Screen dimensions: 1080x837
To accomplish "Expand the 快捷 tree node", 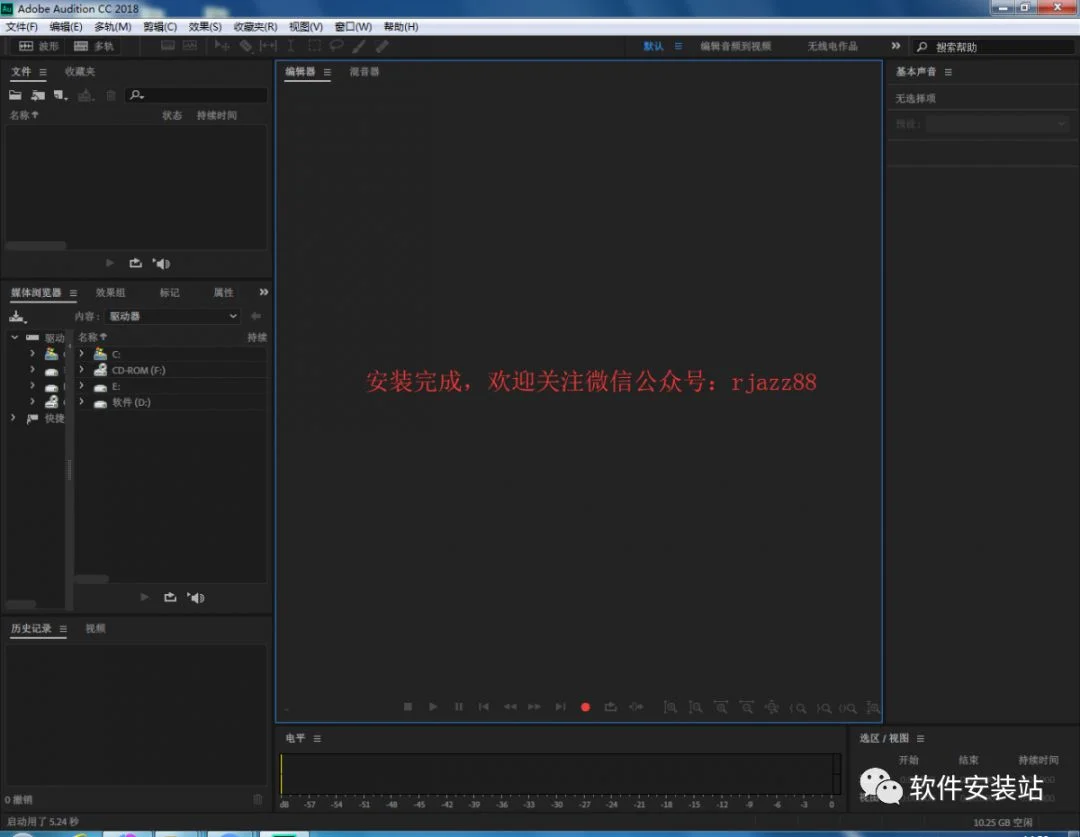I will (x=13, y=417).
